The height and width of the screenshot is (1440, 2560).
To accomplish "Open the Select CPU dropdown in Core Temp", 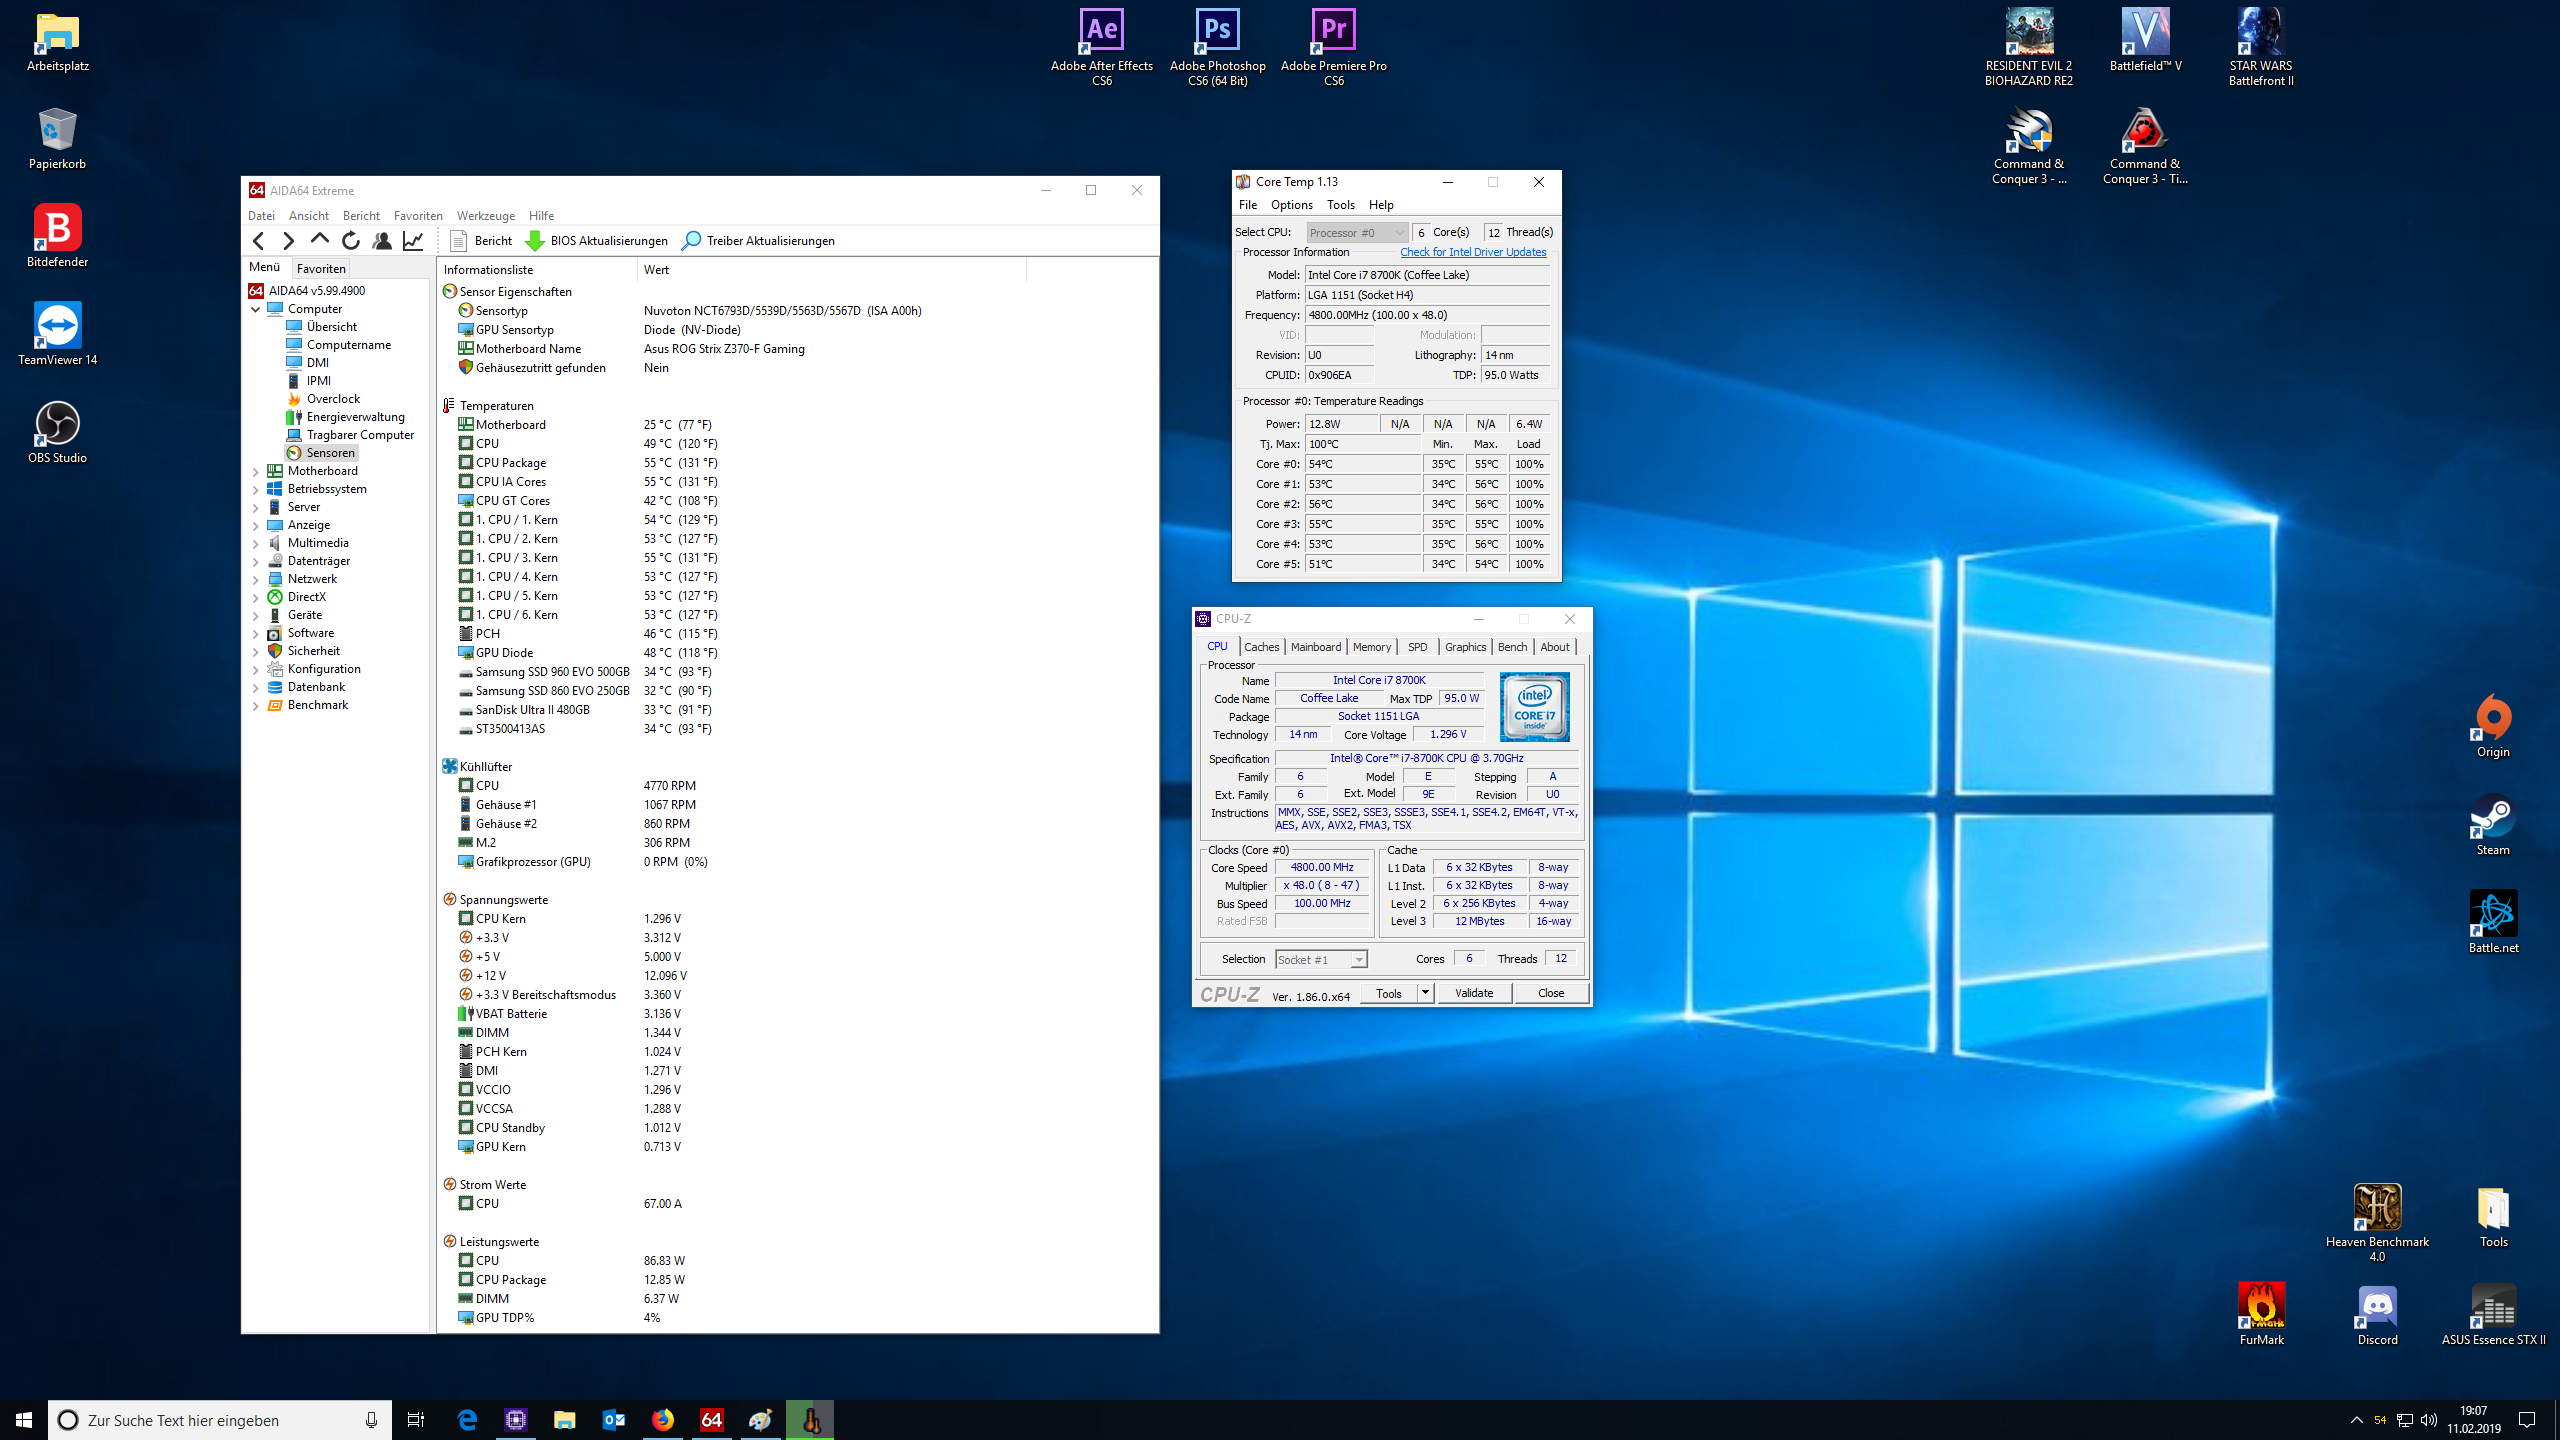I will pos(1357,232).
